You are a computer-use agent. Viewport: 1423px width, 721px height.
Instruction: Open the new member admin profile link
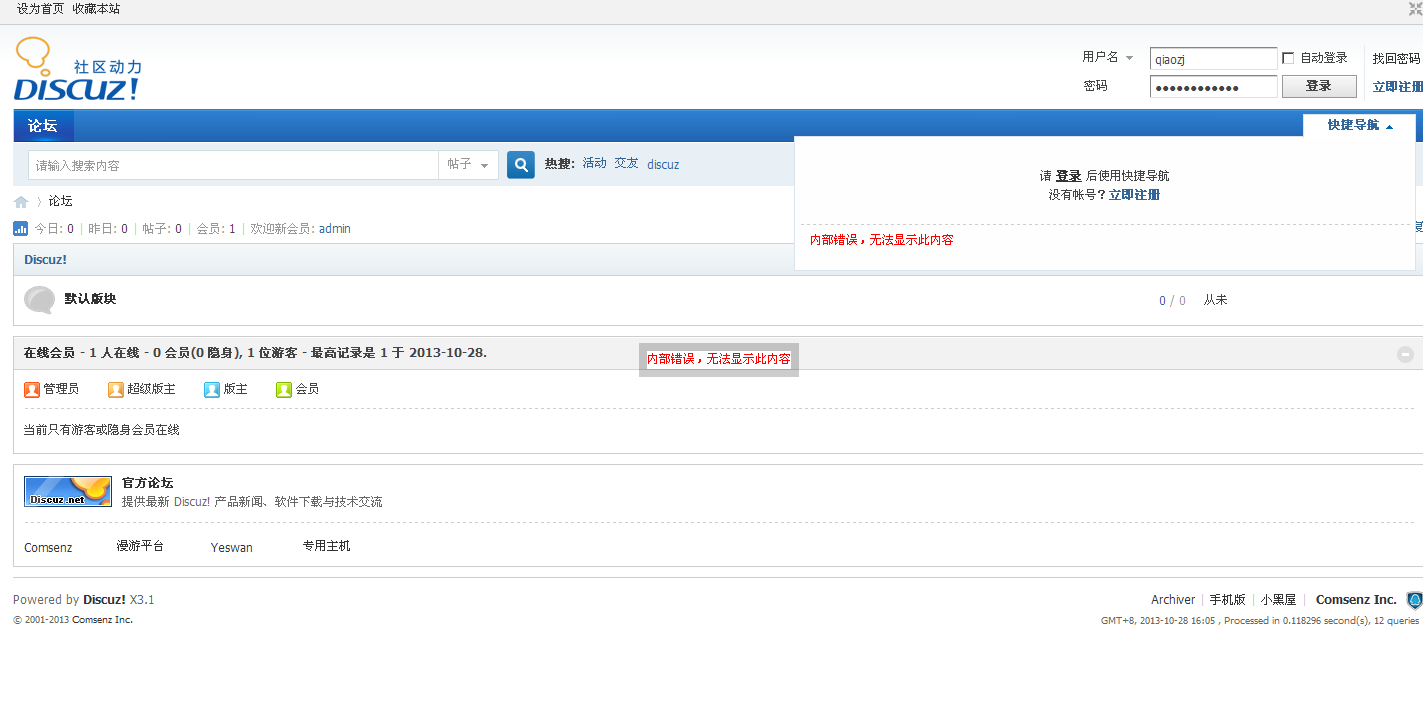(335, 229)
